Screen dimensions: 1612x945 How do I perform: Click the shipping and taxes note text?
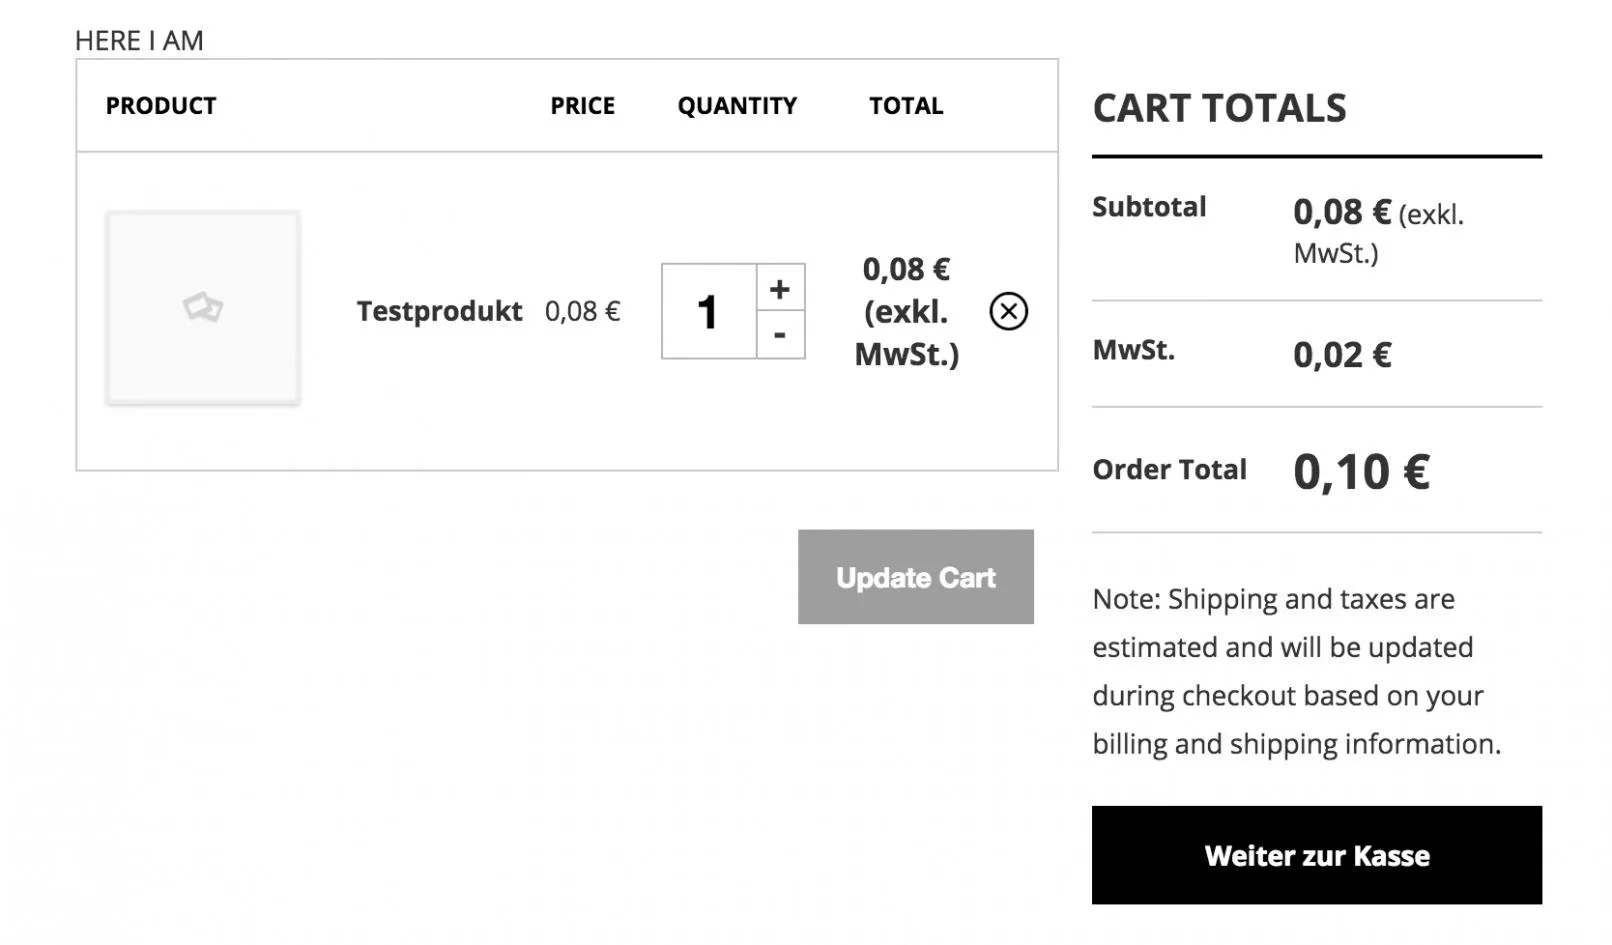(1297, 671)
